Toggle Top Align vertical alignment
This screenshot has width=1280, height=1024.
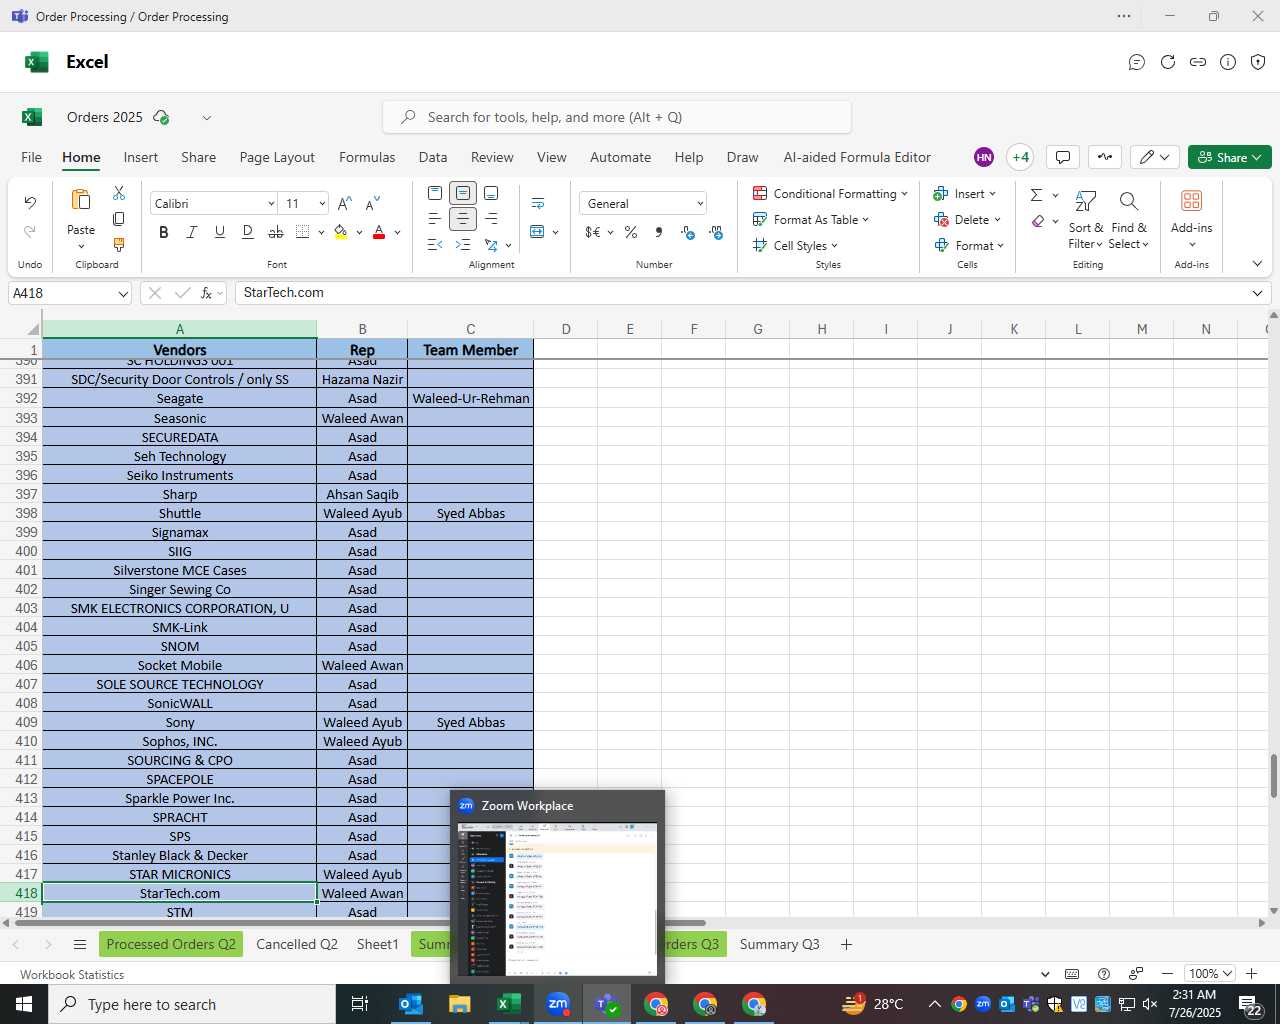click(x=435, y=193)
